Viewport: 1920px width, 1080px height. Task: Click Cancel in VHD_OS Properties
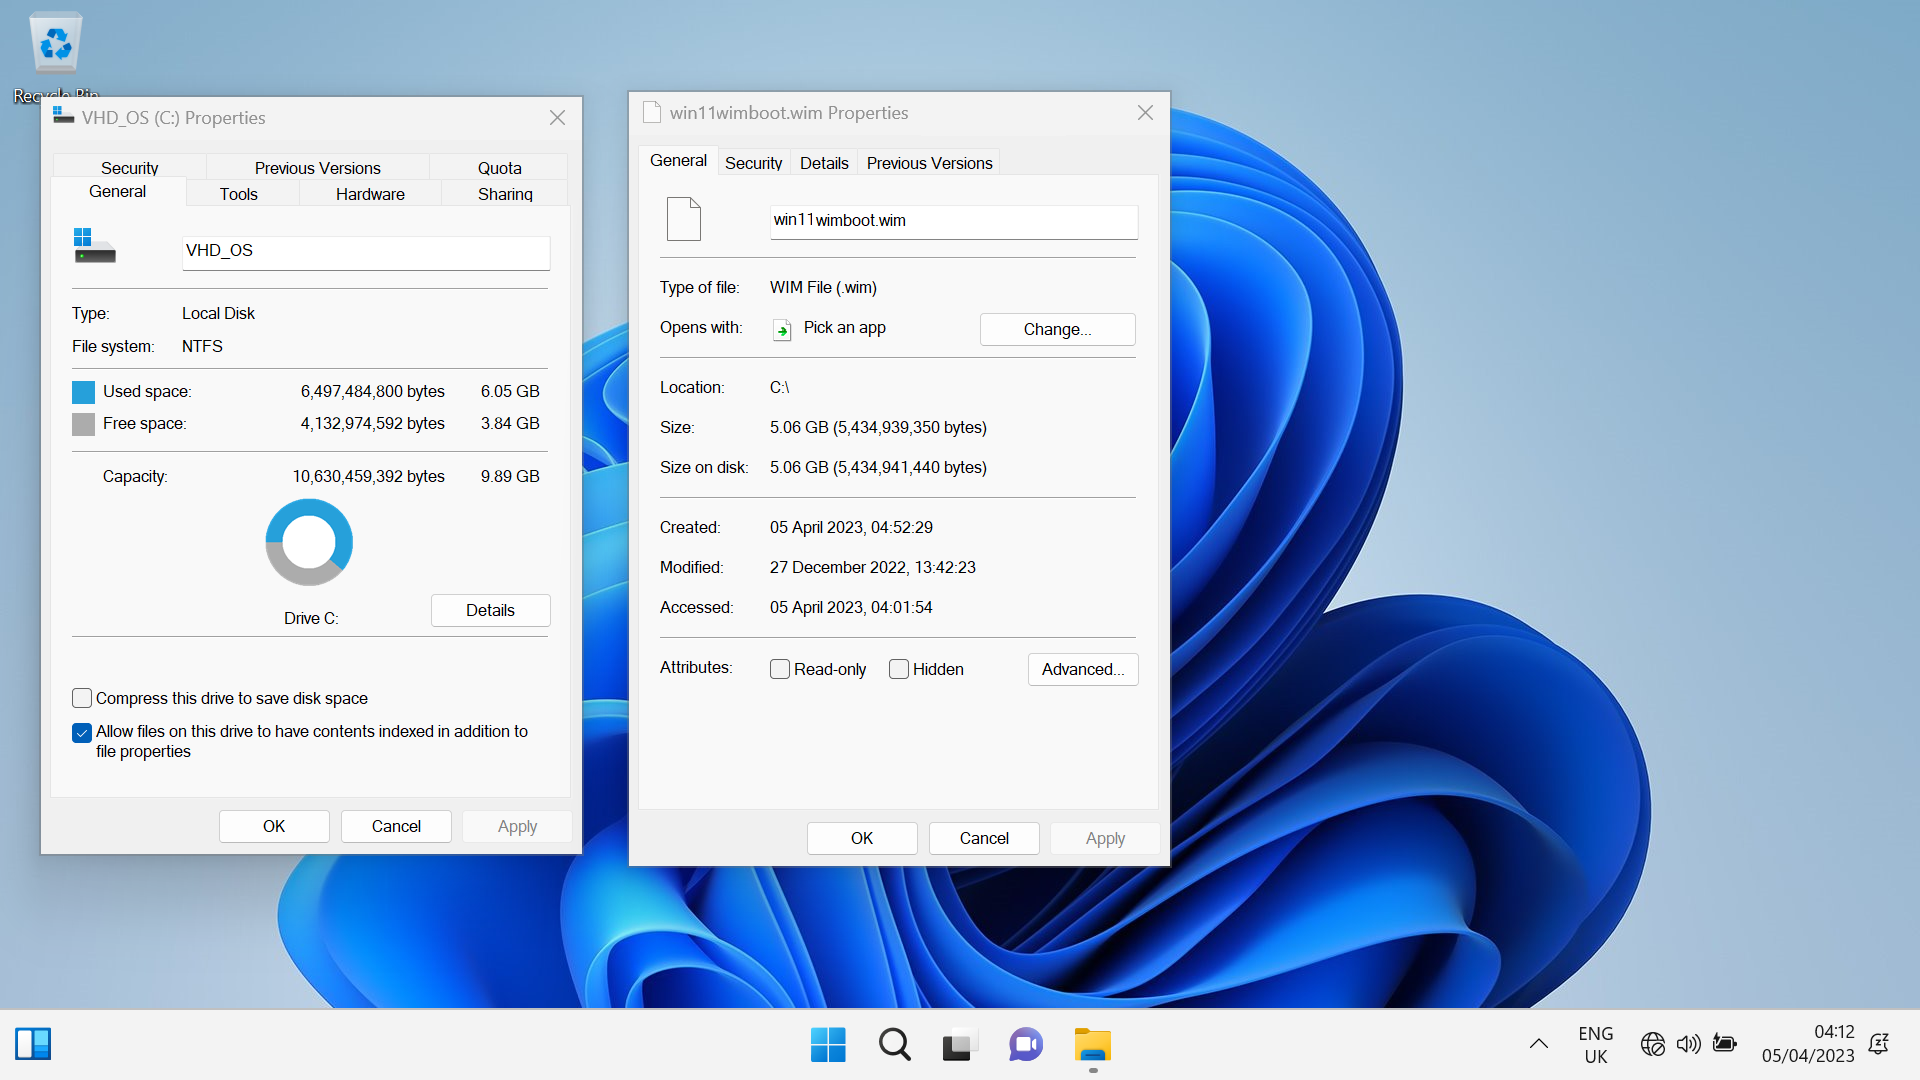[396, 826]
